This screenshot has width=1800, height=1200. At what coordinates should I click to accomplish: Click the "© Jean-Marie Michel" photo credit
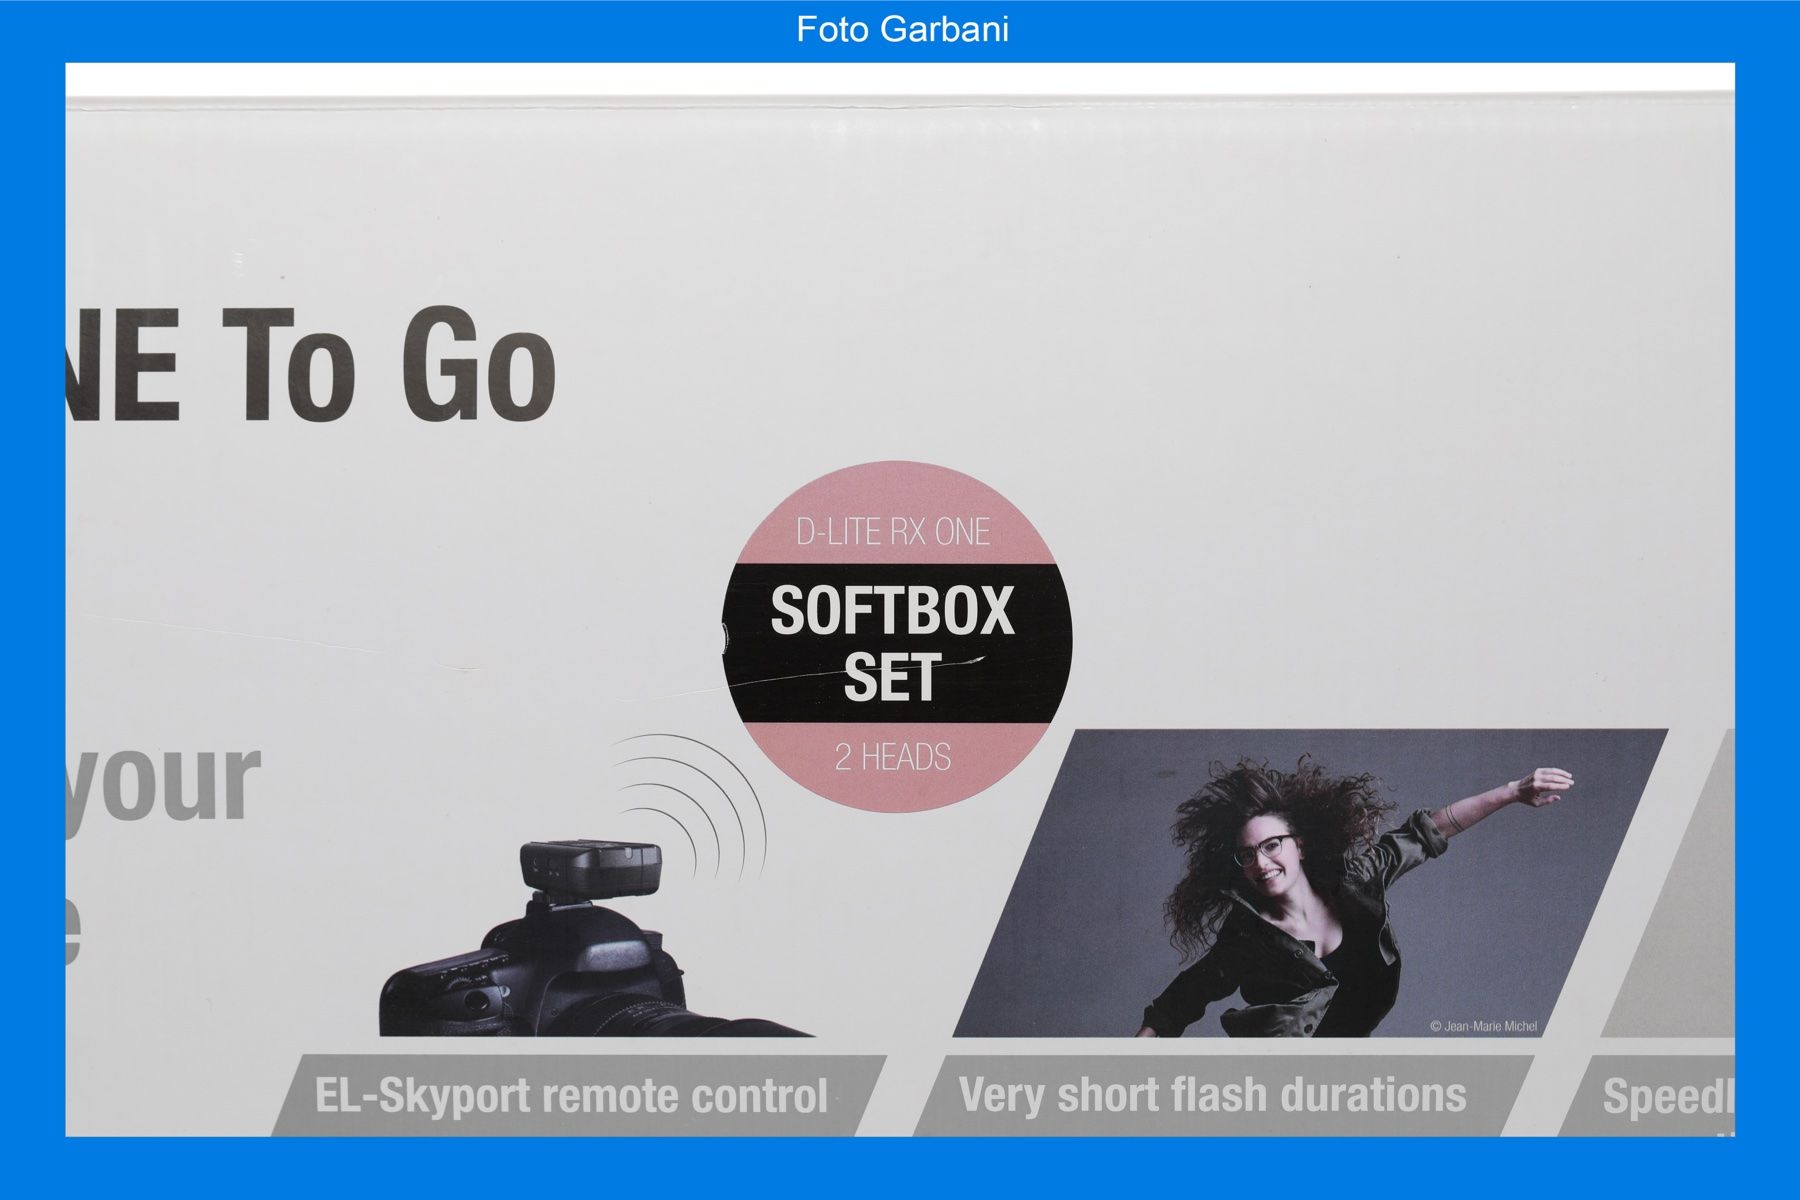coord(1484,1026)
